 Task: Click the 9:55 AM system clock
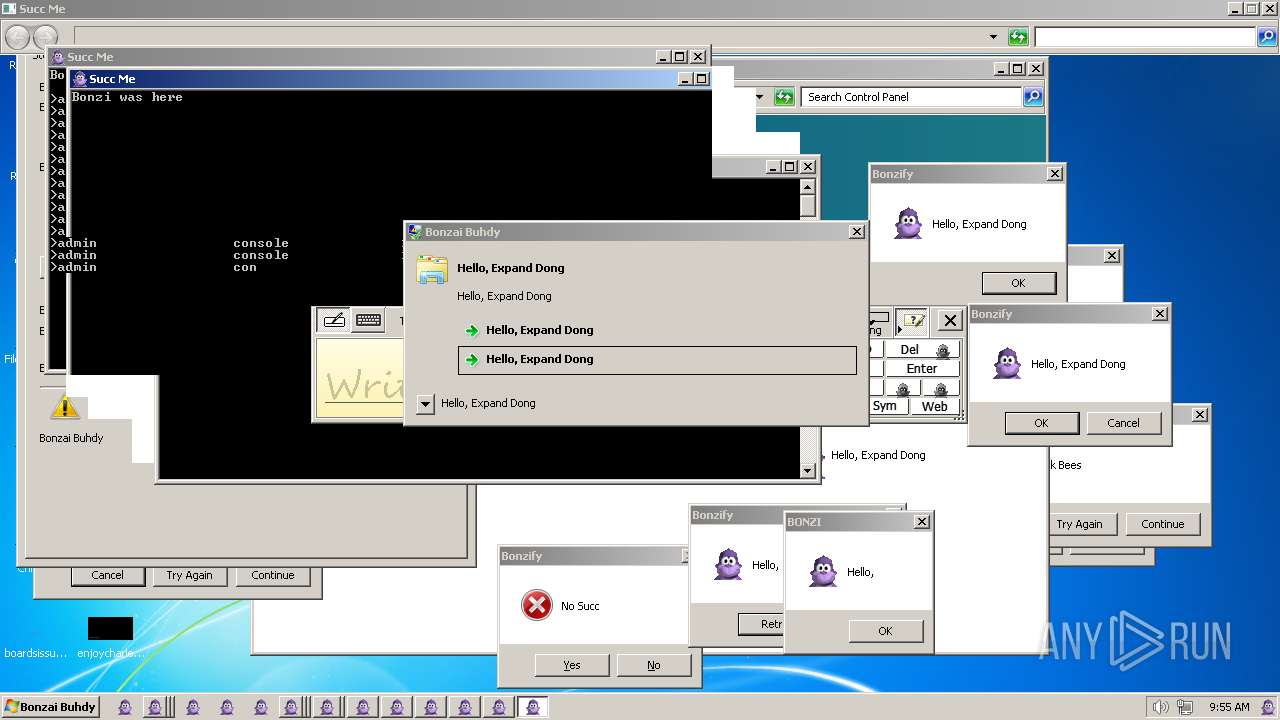[1229, 707]
